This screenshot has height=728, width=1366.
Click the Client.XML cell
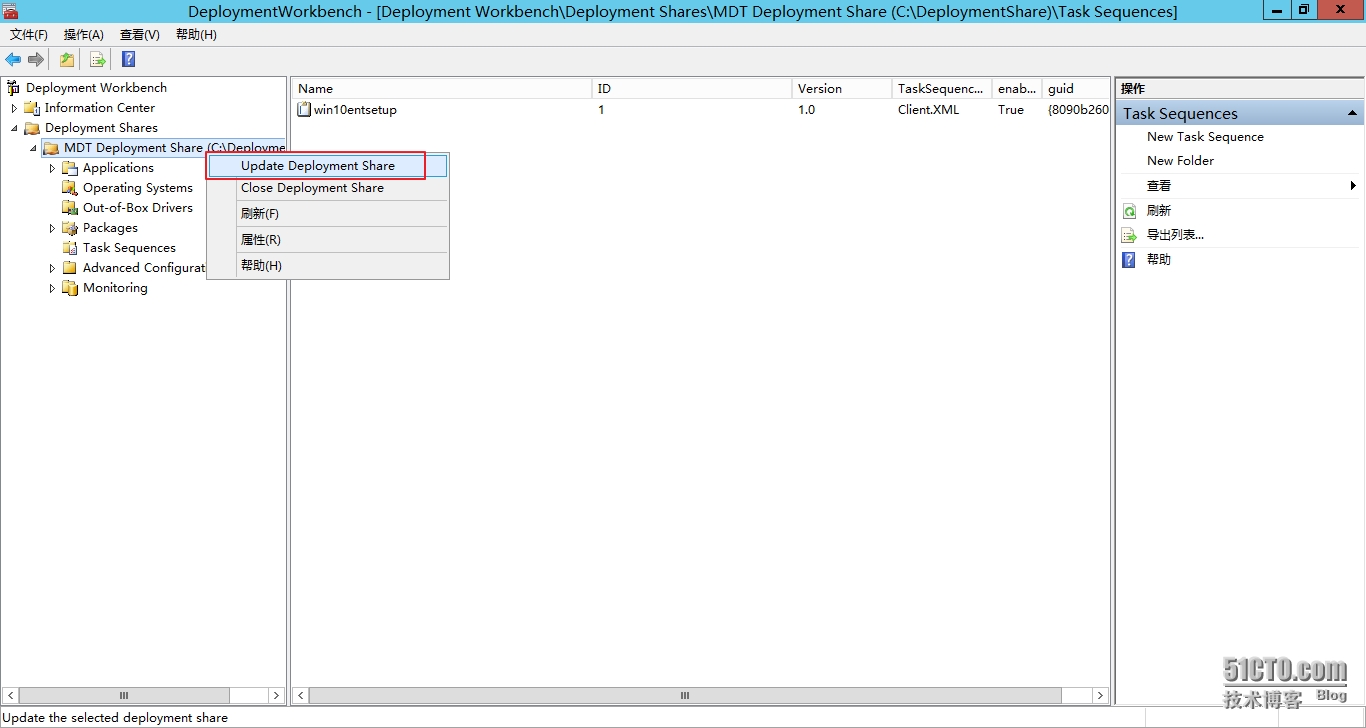click(928, 110)
